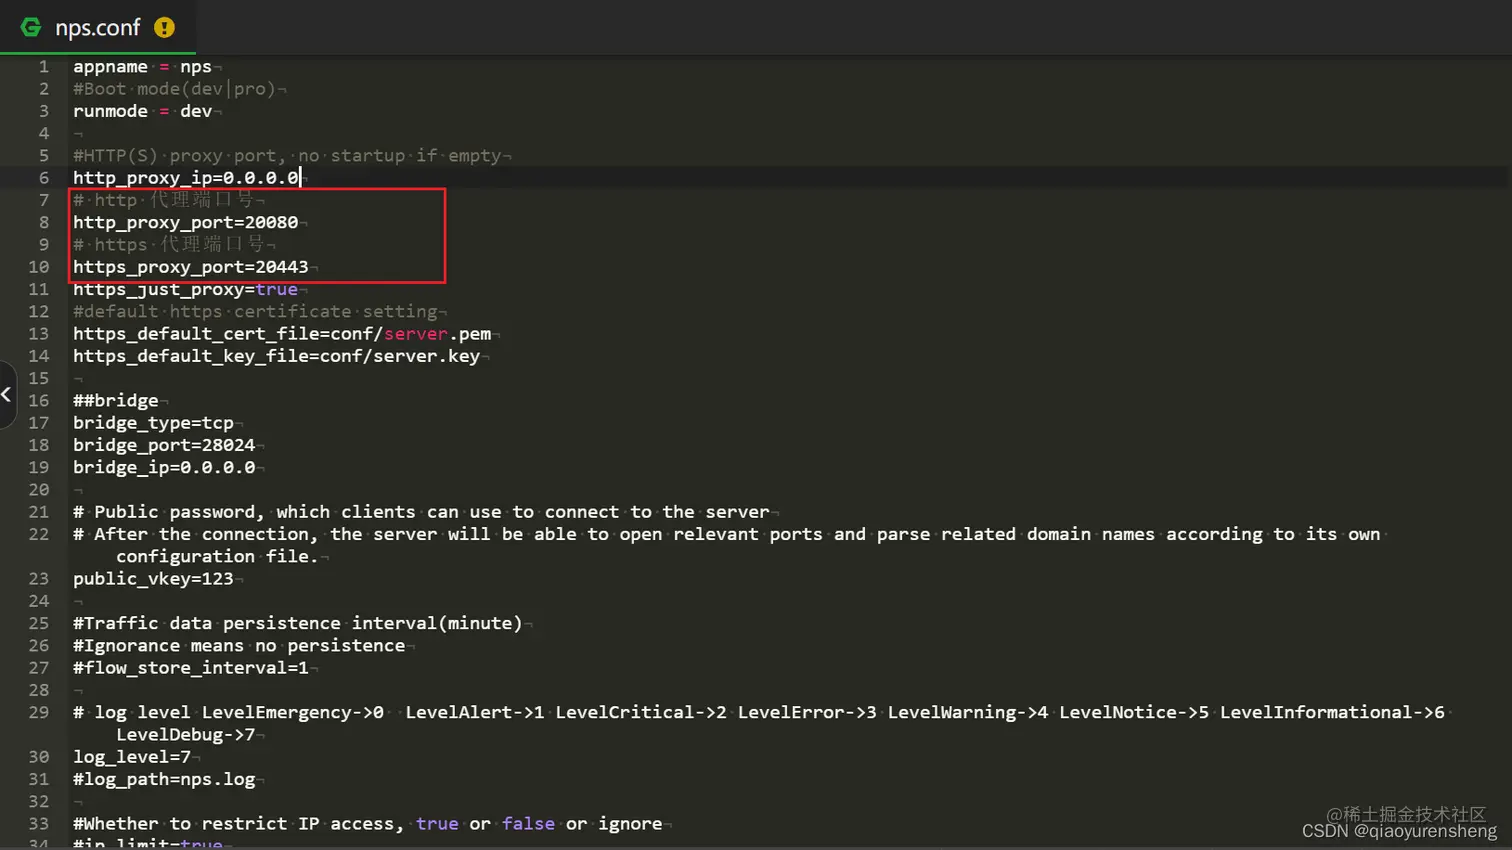Screen dimensions: 1512x850
Task: Click the '##bridge' section header
Action: 116,400
